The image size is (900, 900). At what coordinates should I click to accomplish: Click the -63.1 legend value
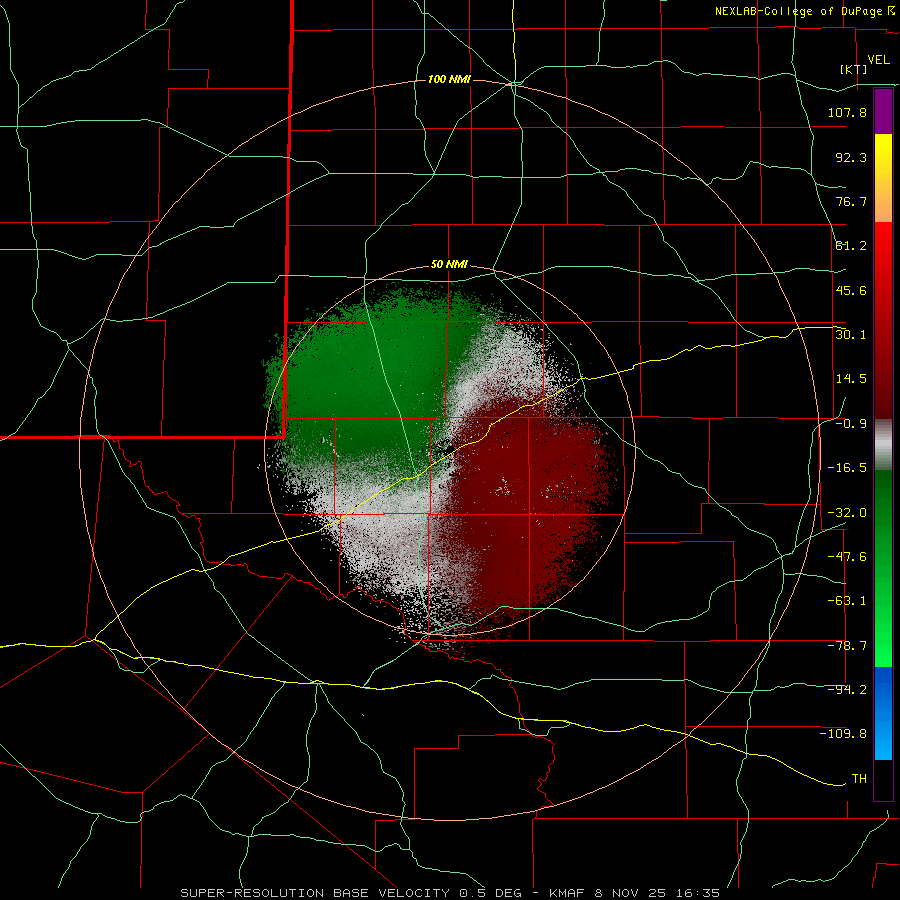click(x=847, y=601)
